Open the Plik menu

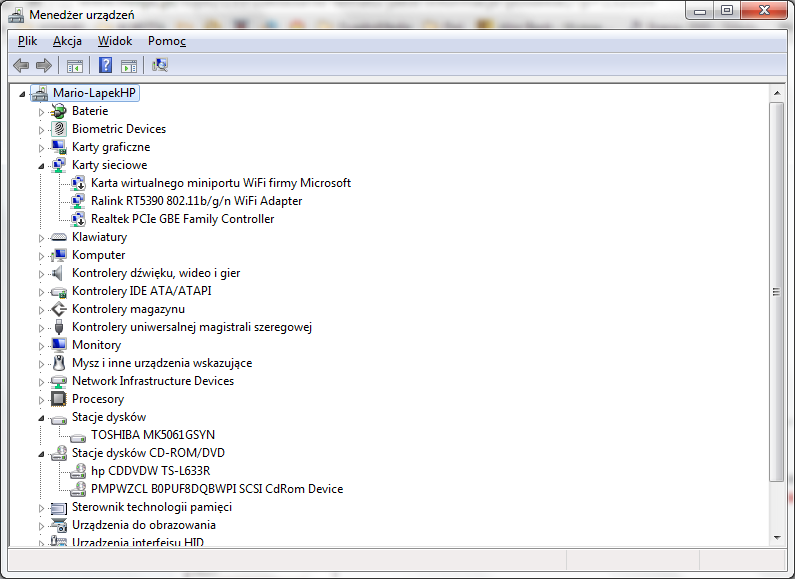point(27,41)
